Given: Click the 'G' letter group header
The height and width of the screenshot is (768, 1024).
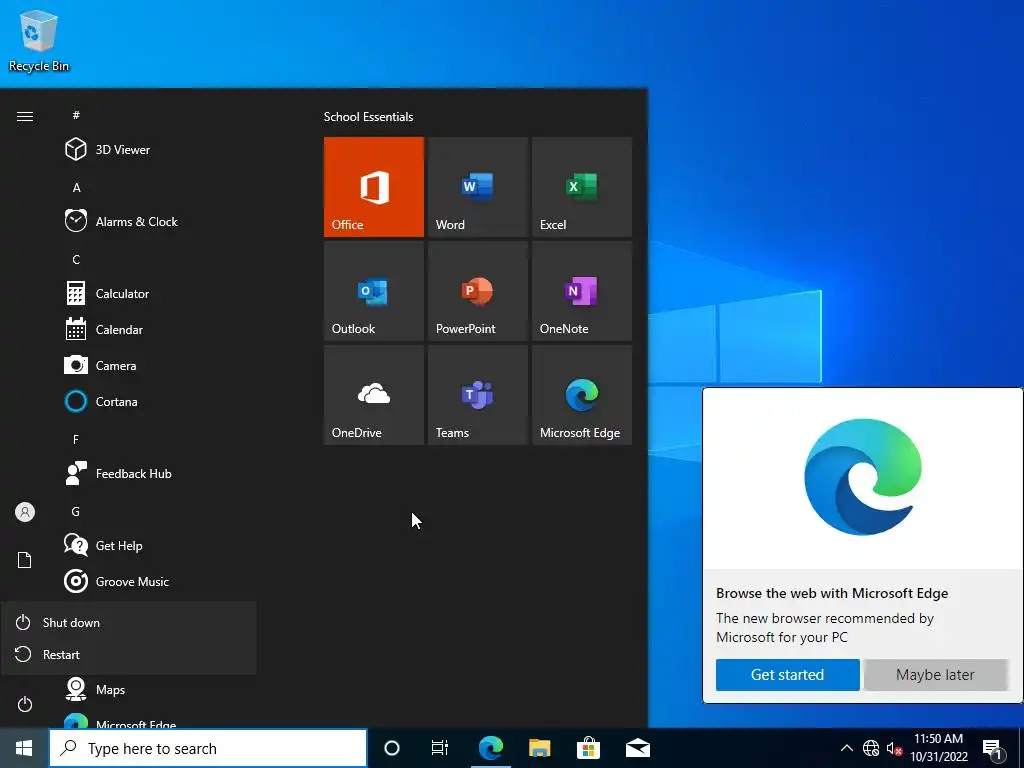Looking at the screenshot, I should pyautogui.click(x=76, y=511).
